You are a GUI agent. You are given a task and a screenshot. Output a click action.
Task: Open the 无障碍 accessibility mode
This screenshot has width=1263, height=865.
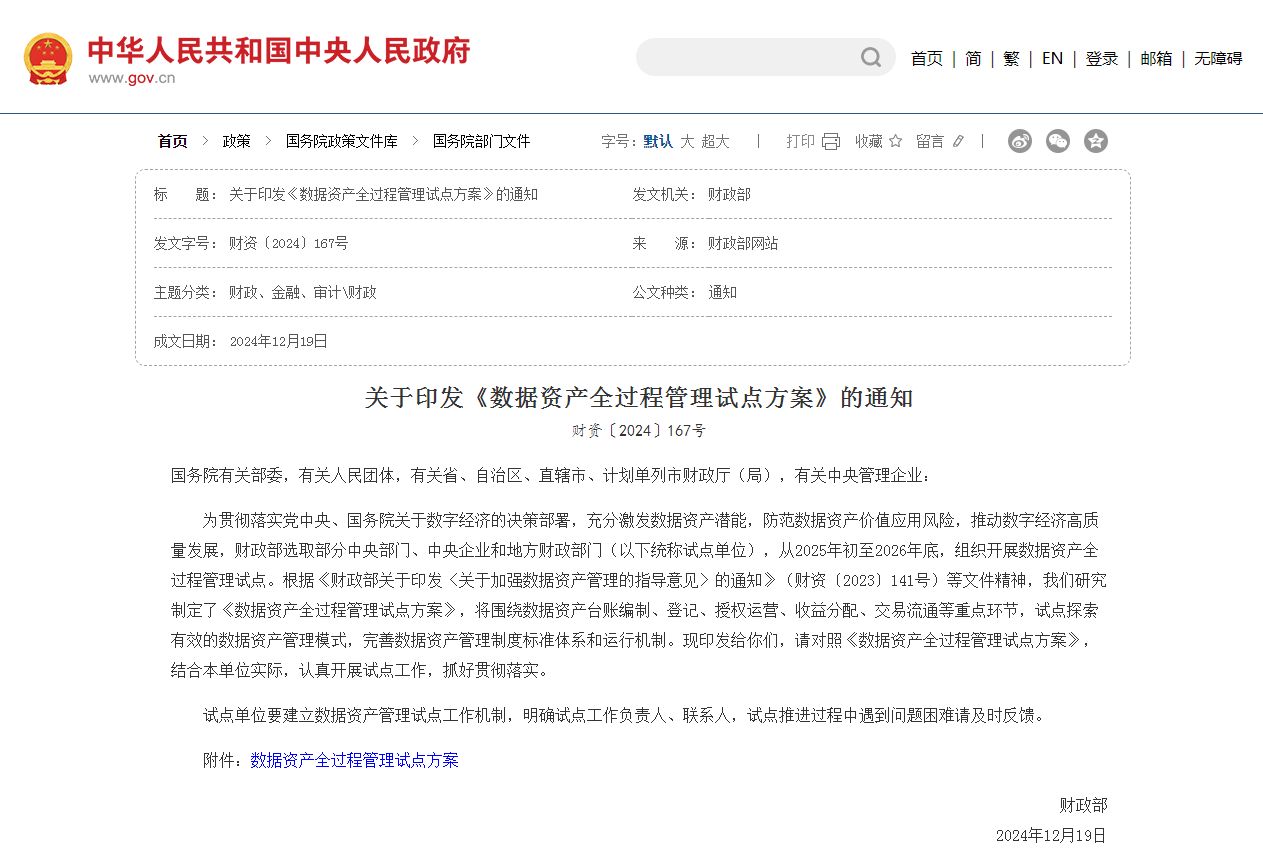(x=1218, y=59)
